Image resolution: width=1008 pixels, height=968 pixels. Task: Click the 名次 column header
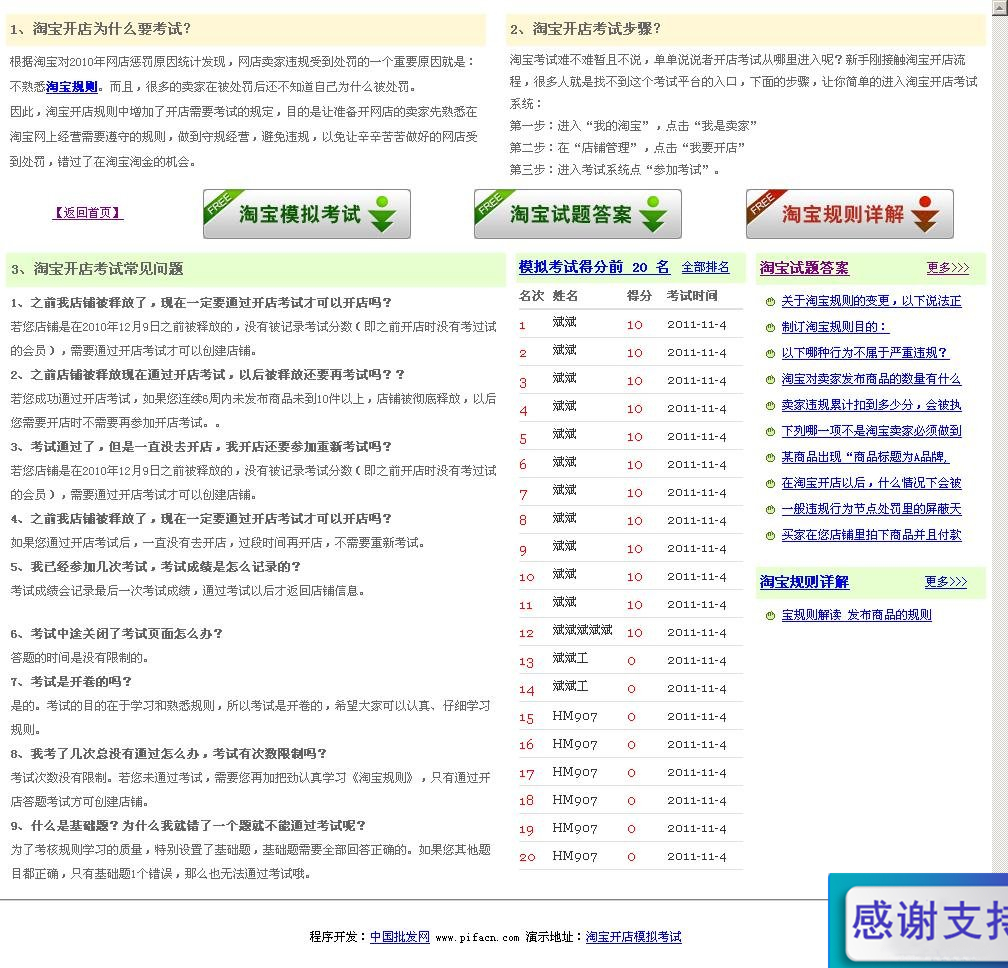point(531,296)
